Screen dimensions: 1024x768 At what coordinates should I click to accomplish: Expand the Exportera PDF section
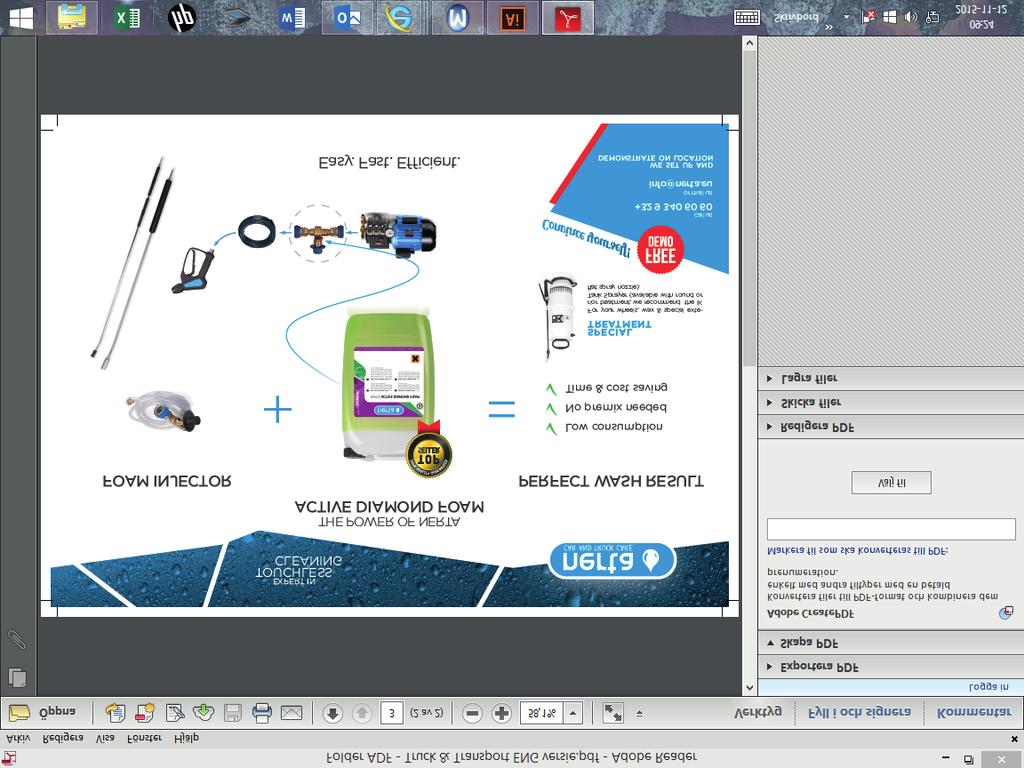tap(891, 667)
